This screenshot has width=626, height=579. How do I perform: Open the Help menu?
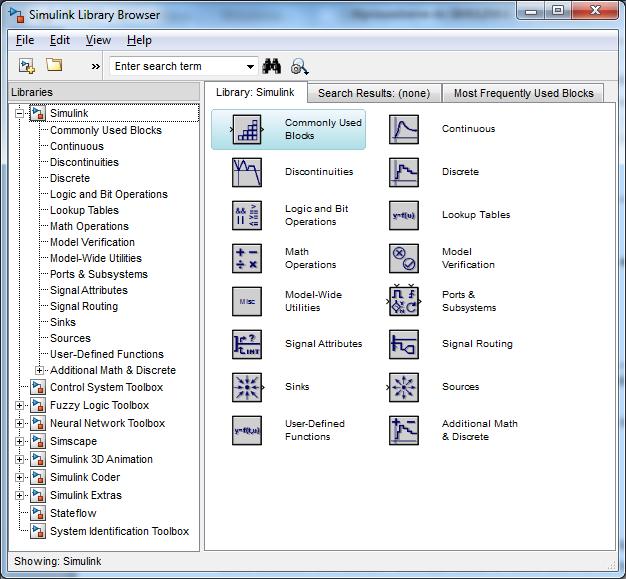(x=139, y=40)
